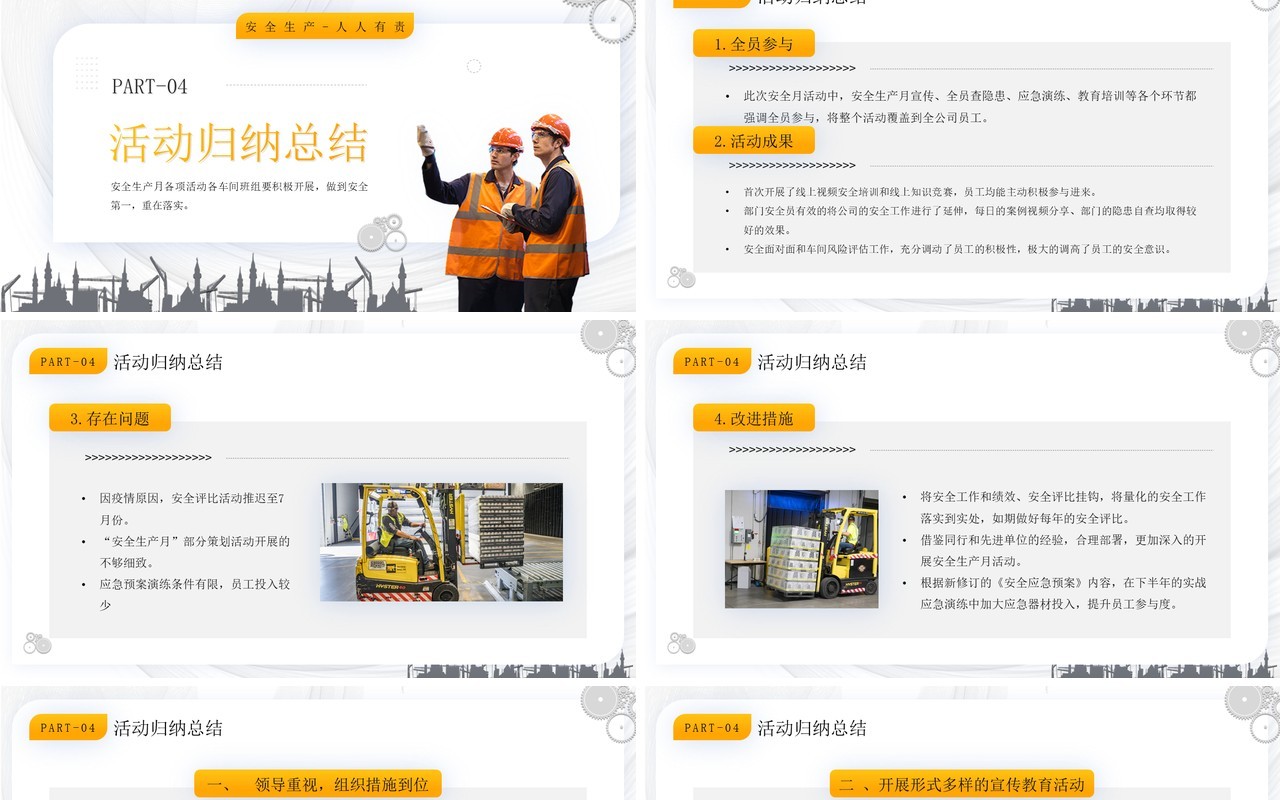Click the 1.全员参与 heading label
The height and width of the screenshot is (800, 1280).
[754, 44]
